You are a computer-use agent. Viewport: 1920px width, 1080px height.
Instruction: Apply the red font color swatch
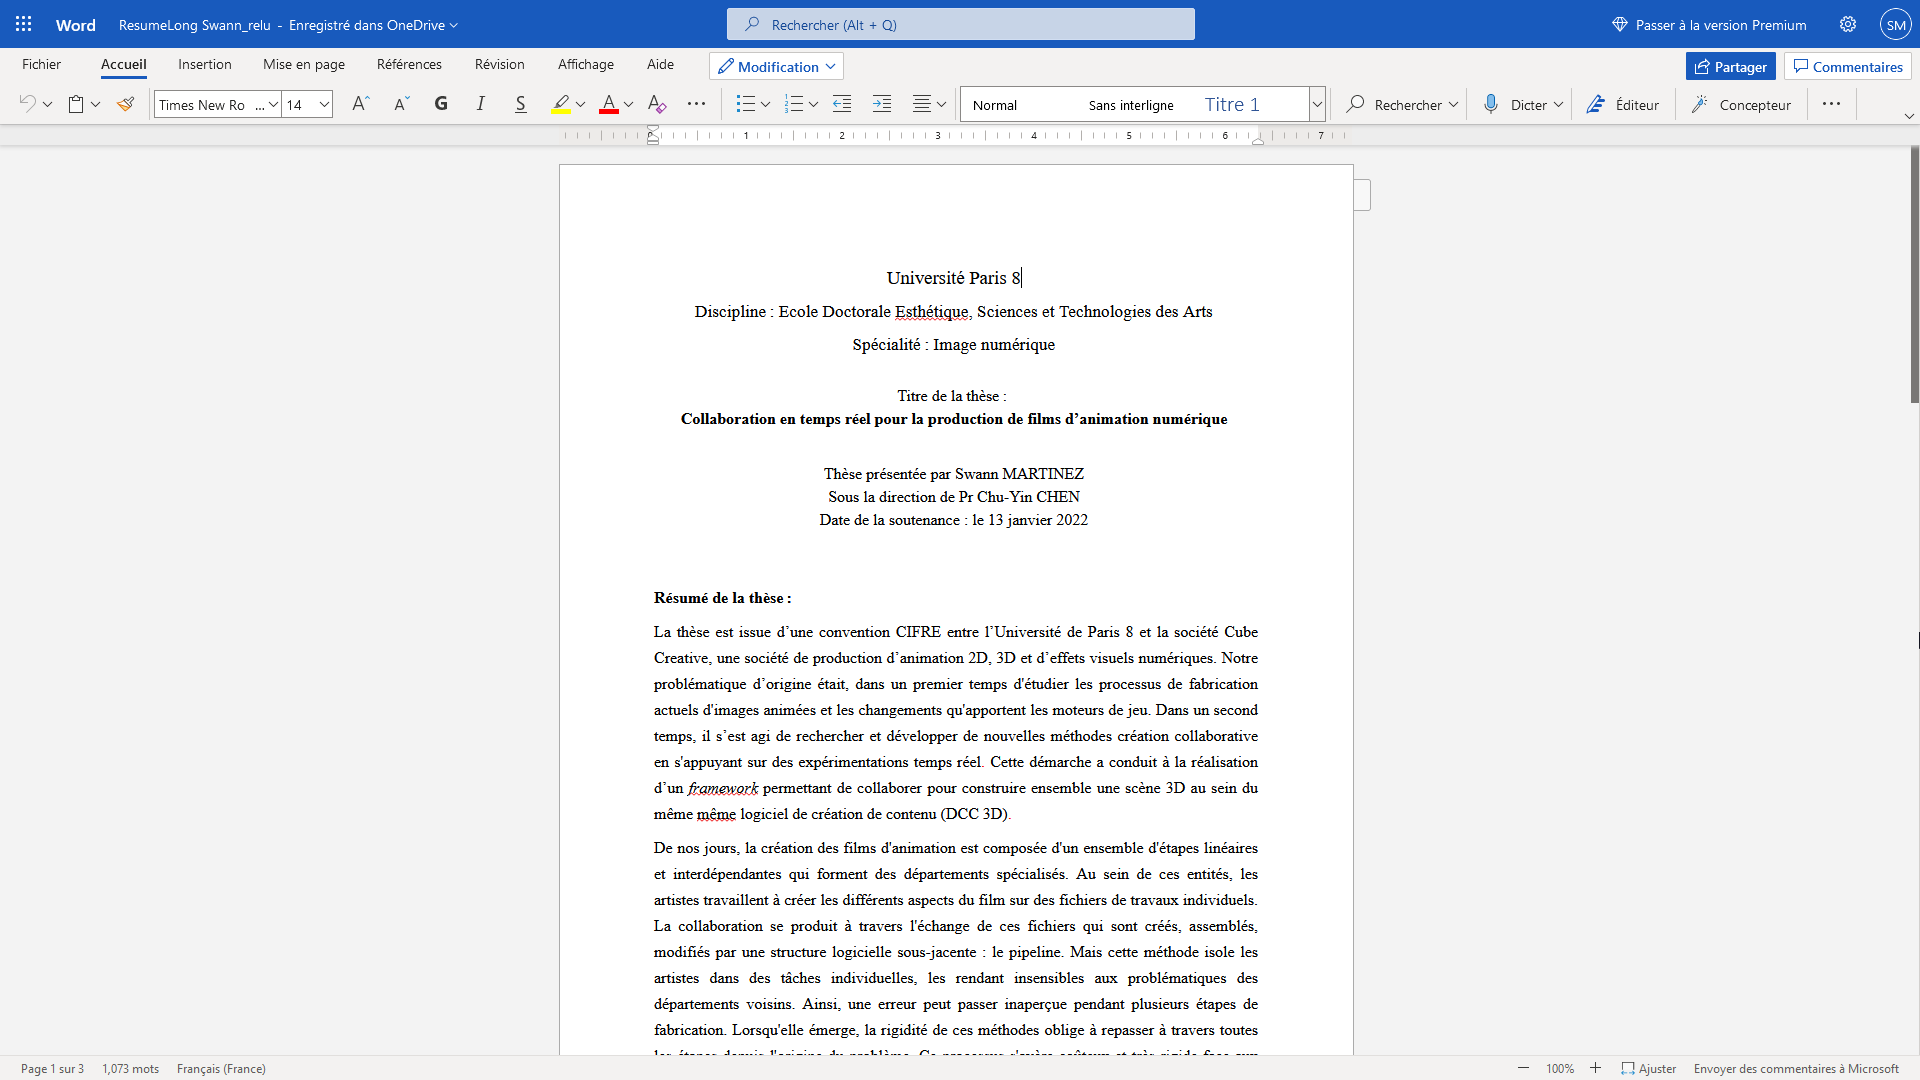tap(608, 104)
